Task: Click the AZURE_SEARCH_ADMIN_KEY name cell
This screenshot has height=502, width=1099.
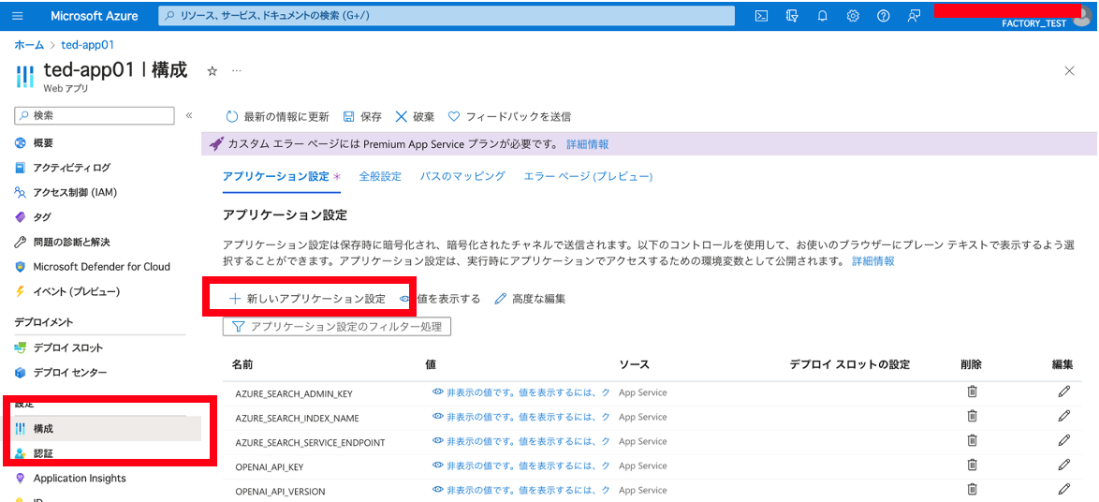Action: click(x=294, y=394)
